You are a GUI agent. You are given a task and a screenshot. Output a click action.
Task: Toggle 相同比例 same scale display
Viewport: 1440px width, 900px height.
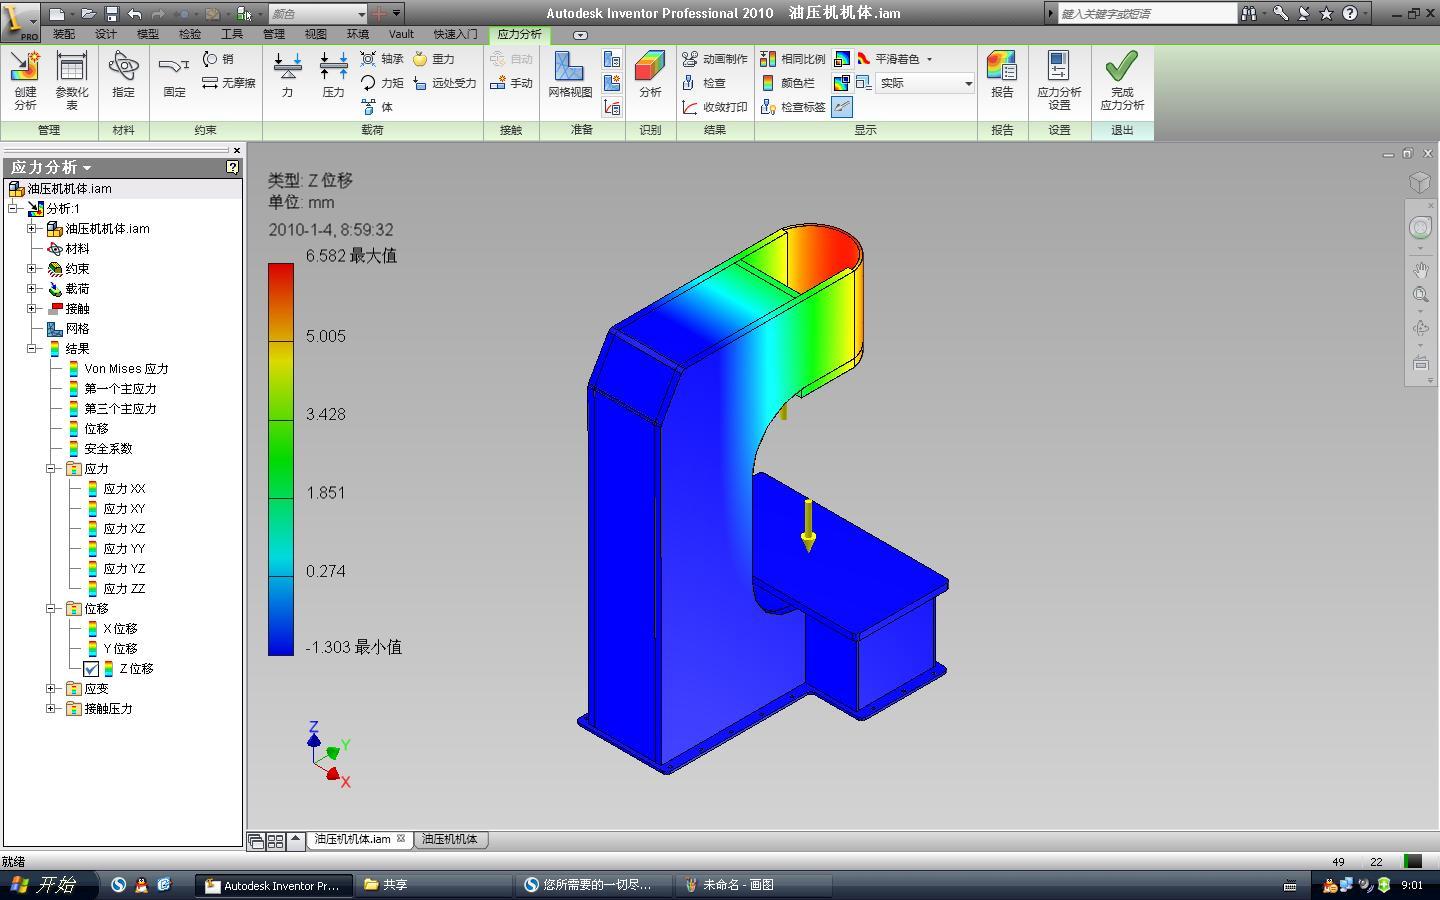[x=793, y=59]
